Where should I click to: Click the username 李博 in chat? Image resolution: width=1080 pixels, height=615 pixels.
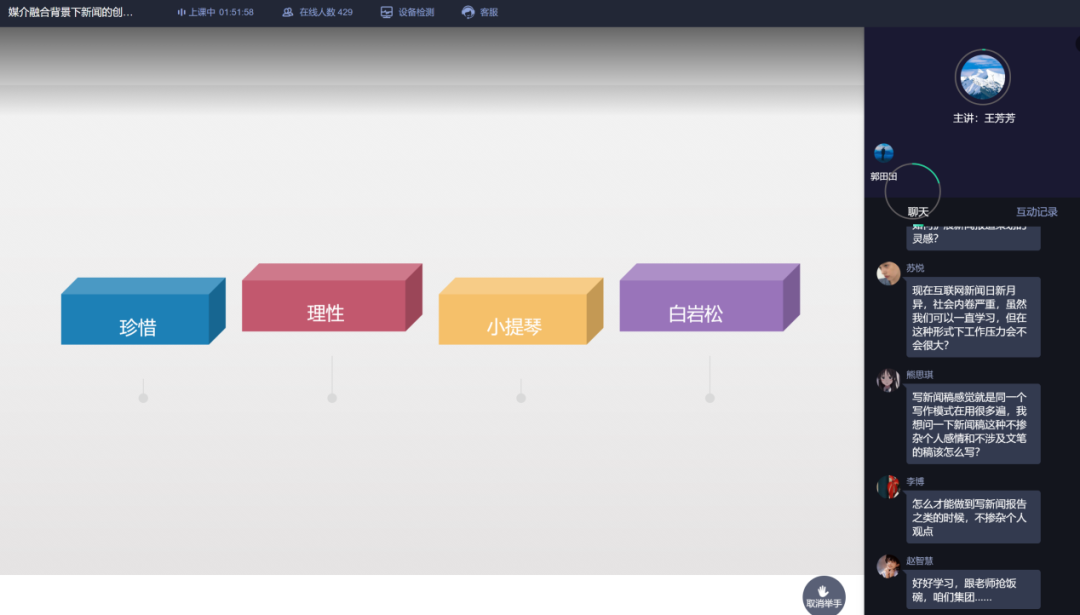(x=915, y=481)
